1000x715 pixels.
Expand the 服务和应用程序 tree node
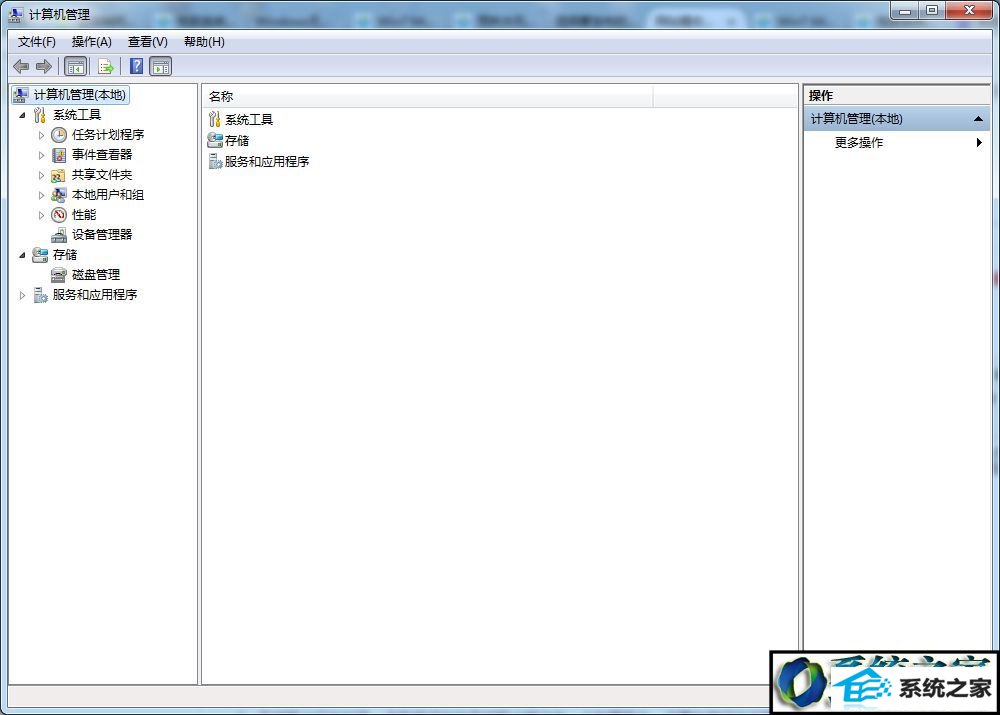tap(22, 295)
